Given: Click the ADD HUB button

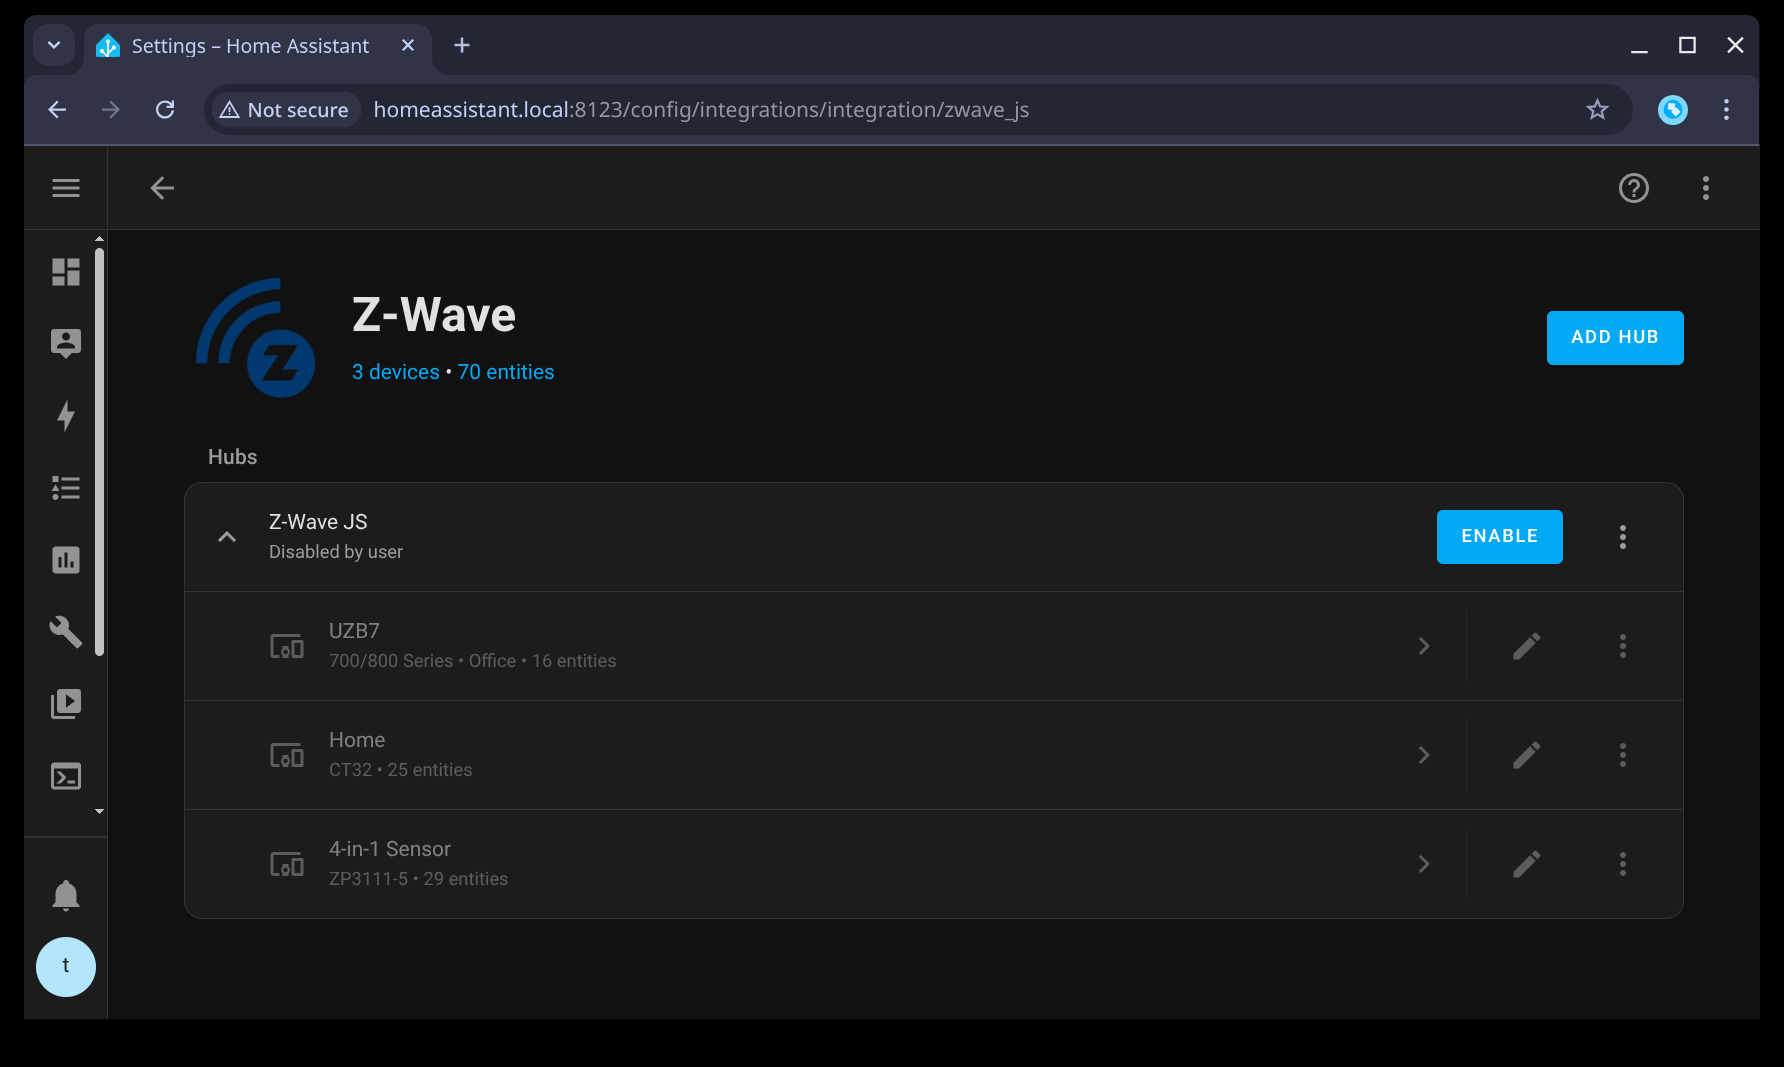Looking at the screenshot, I should 1615,338.
